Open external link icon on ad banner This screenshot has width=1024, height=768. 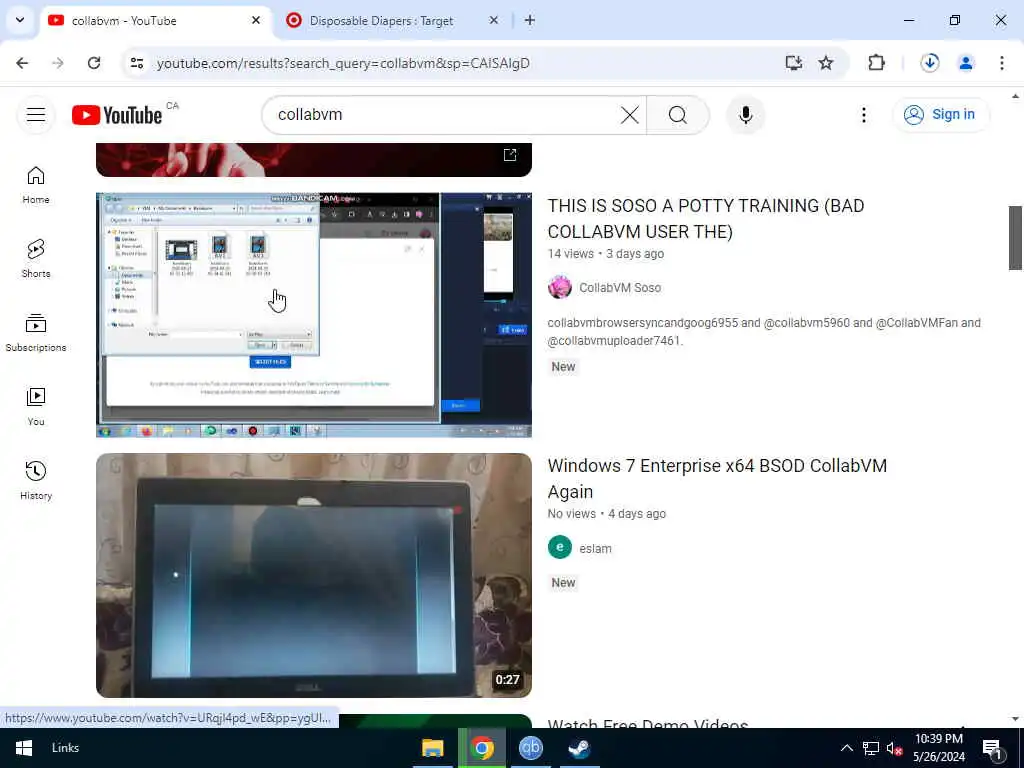(510, 155)
